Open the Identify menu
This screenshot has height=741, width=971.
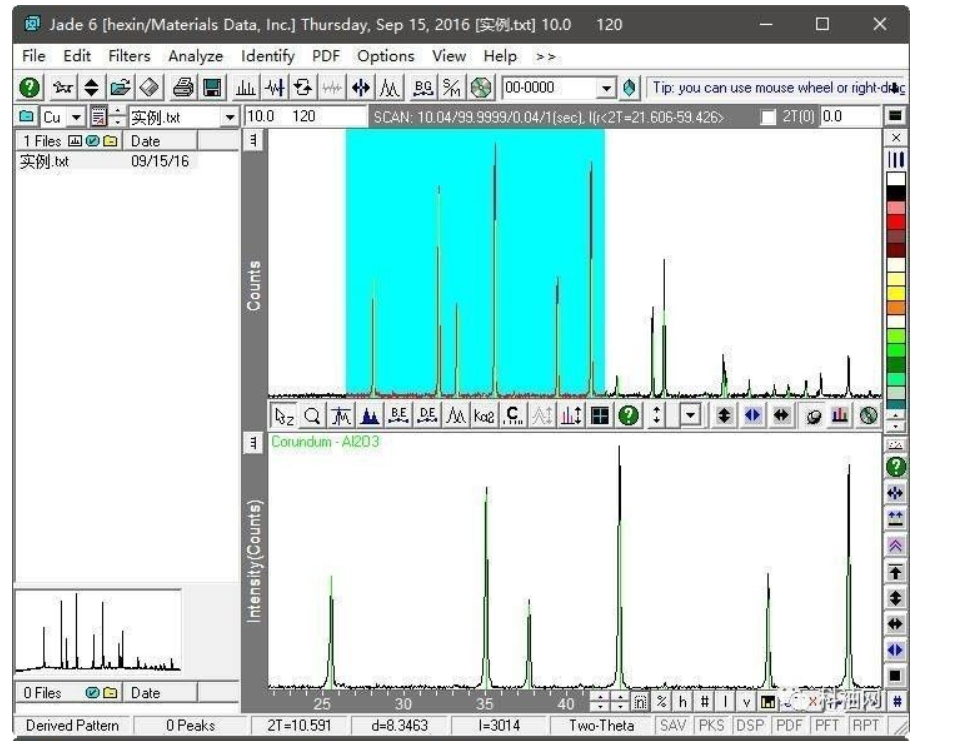(x=267, y=56)
